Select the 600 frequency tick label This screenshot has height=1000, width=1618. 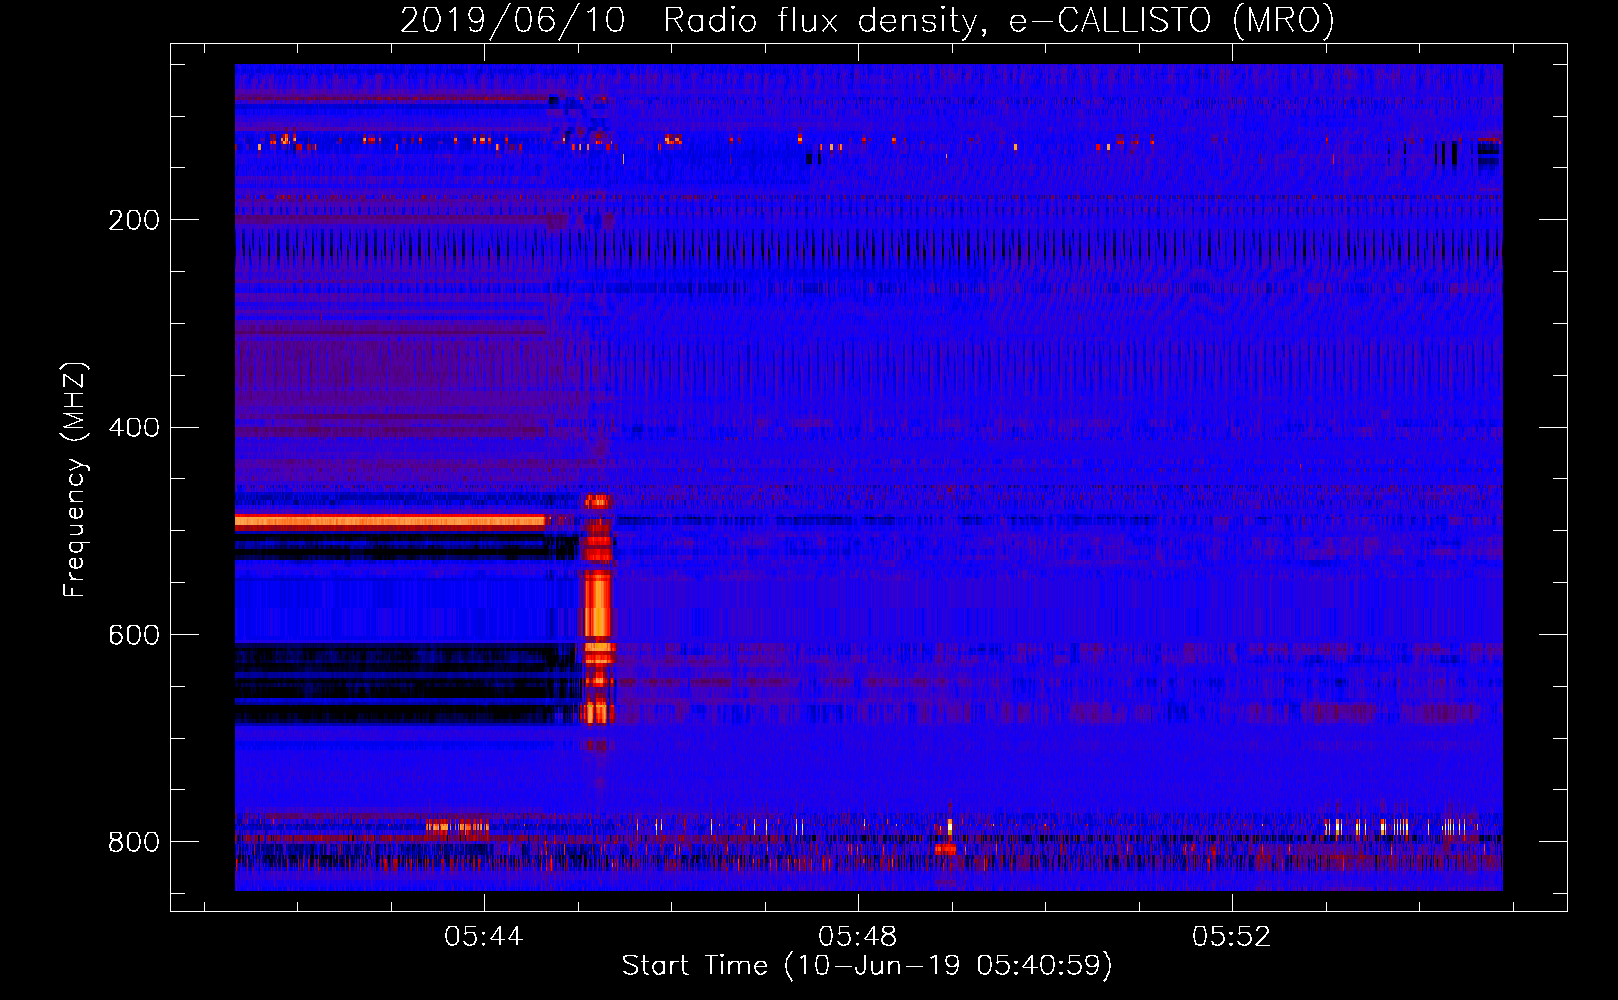point(134,636)
